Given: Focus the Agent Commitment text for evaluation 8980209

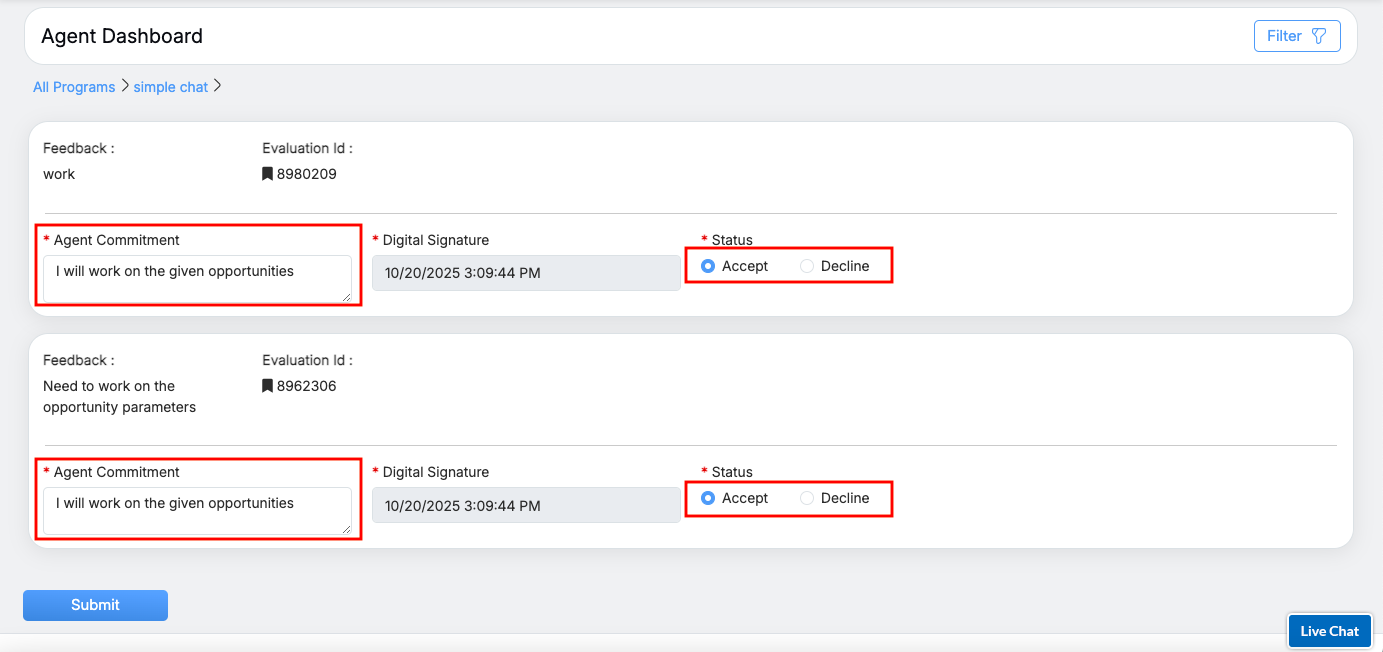Looking at the screenshot, I should tap(196, 277).
